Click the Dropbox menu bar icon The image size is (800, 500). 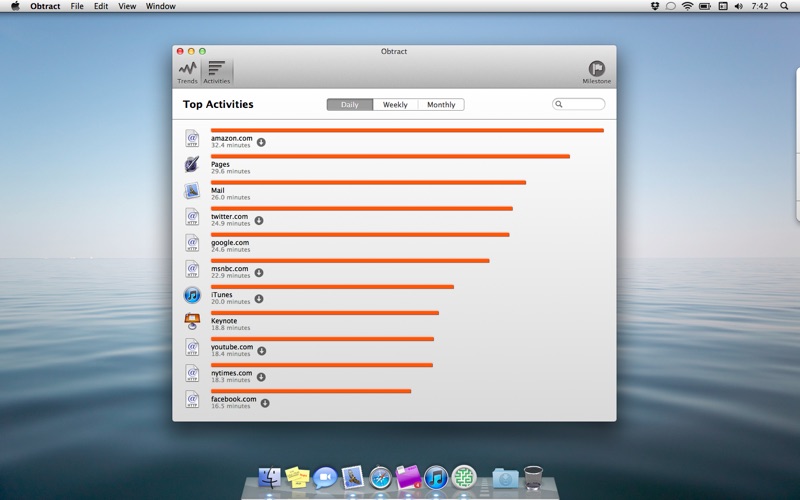pyautogui.click(x=655, y=6)
